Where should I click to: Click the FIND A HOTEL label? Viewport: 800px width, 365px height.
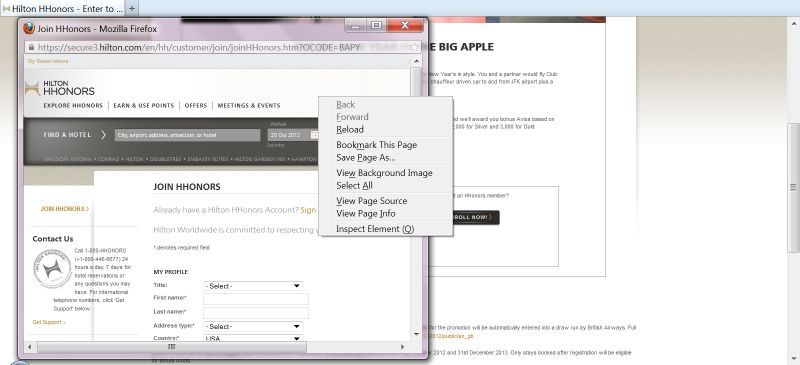pos(67,135)
